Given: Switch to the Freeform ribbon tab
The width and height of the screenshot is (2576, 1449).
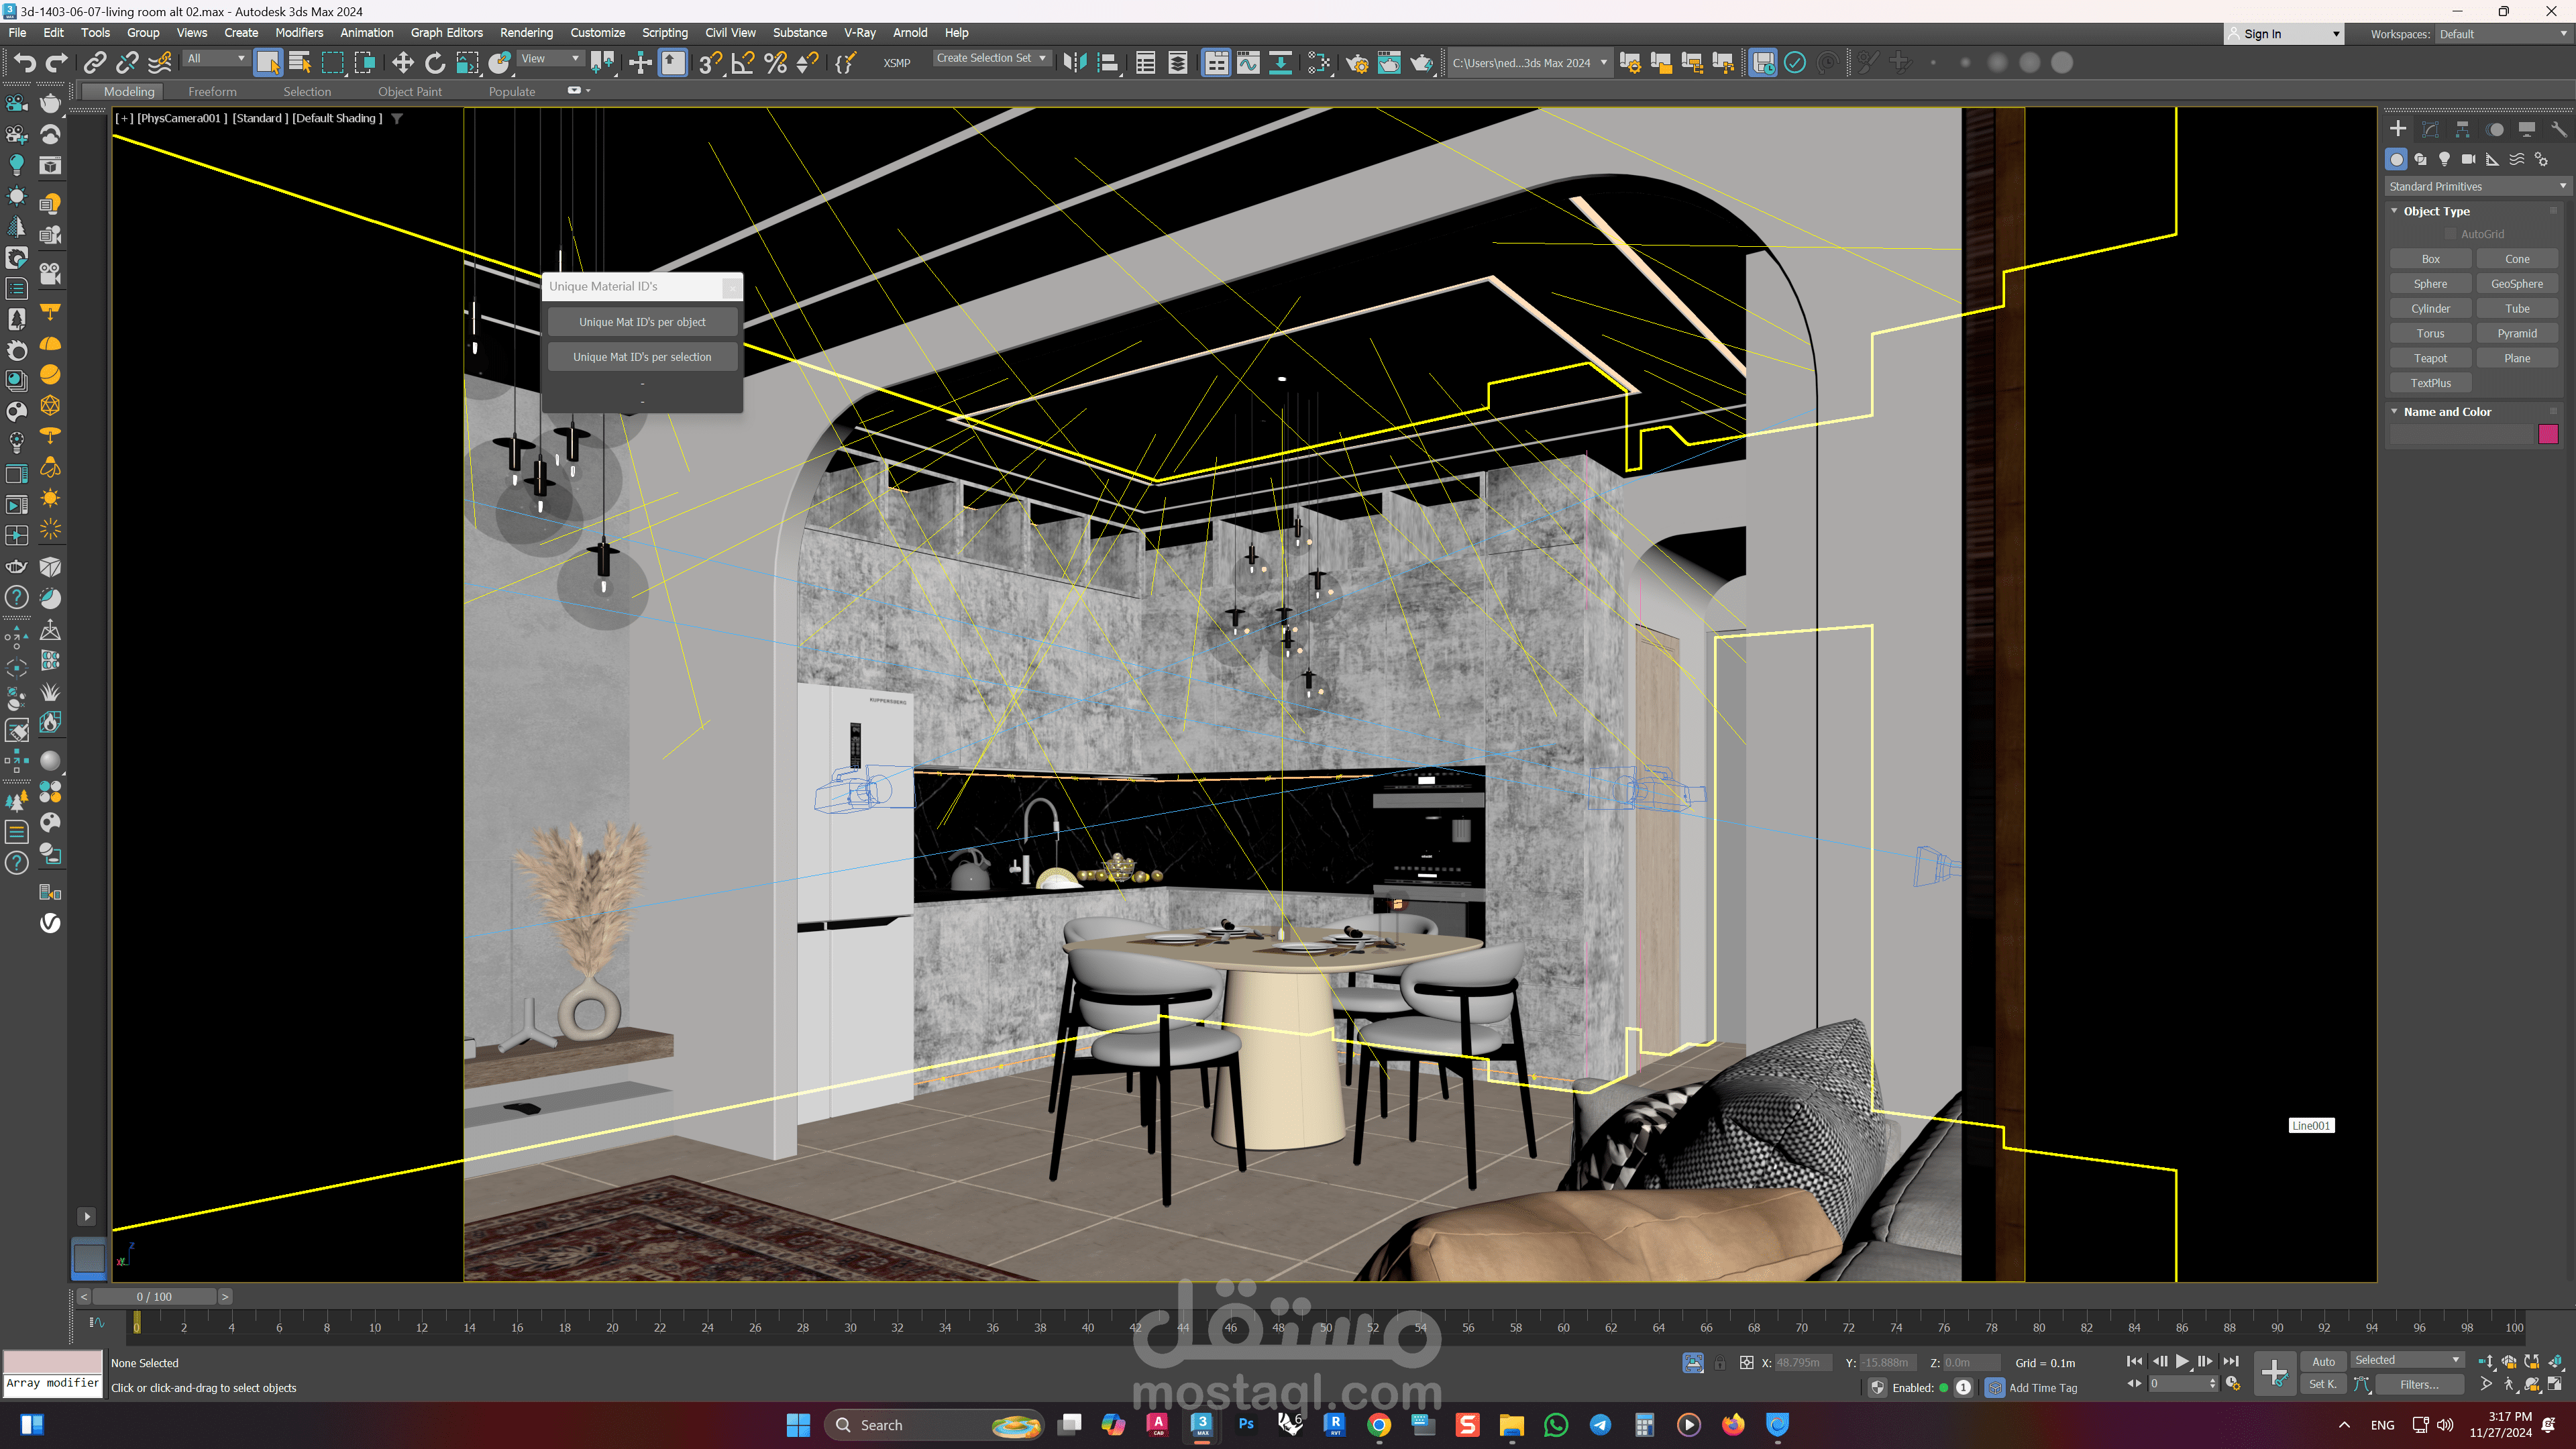Looking at the screenshot, I should pos(212,91).
